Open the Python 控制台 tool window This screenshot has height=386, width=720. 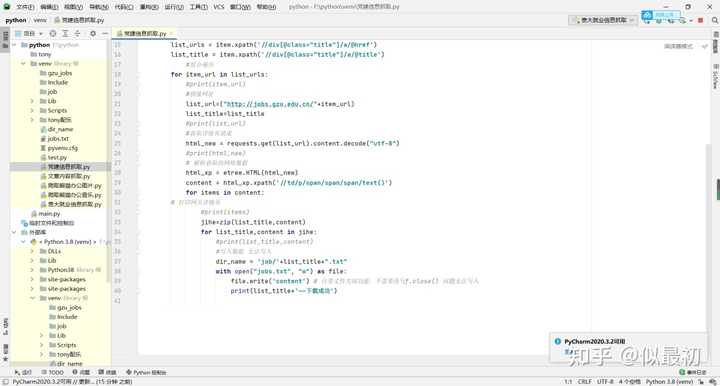tap(146, 372)
